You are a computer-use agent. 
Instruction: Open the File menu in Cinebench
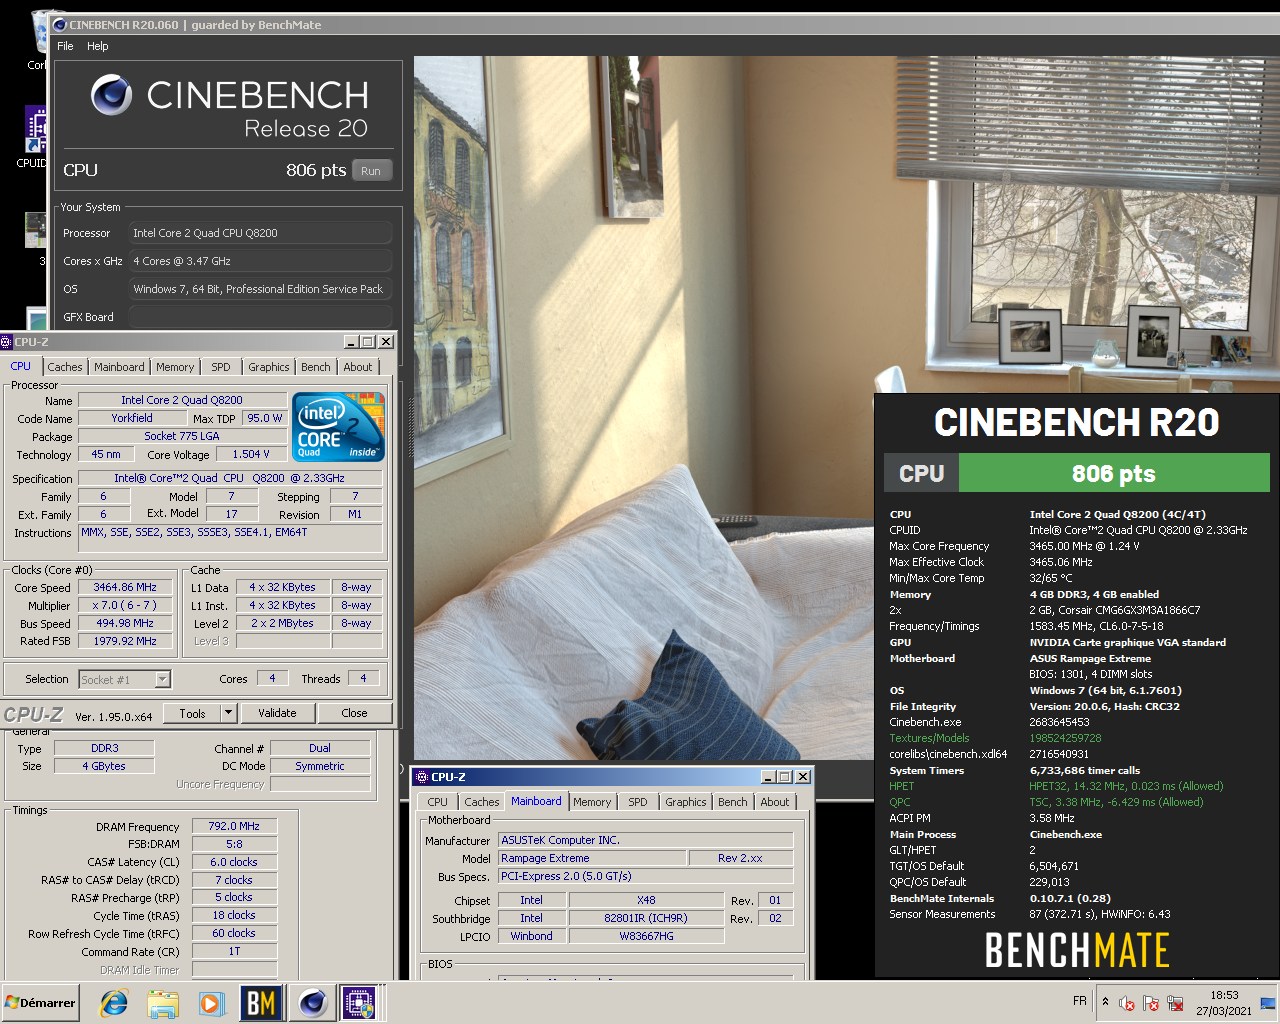pyautogui.click(x=65, y=46)
